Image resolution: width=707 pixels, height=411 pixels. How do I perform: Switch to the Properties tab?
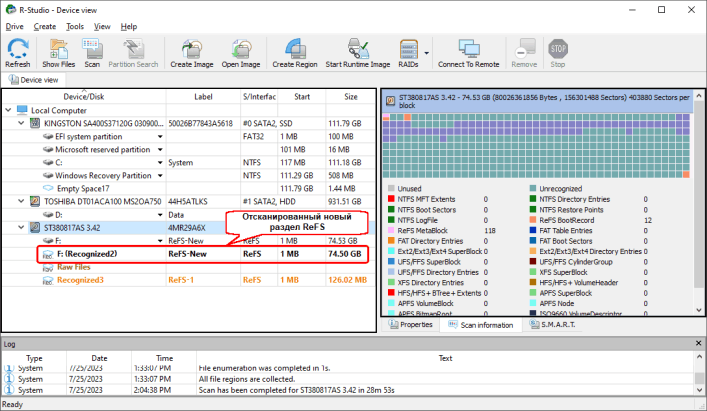pyautogui.click(x=411, y=324)
